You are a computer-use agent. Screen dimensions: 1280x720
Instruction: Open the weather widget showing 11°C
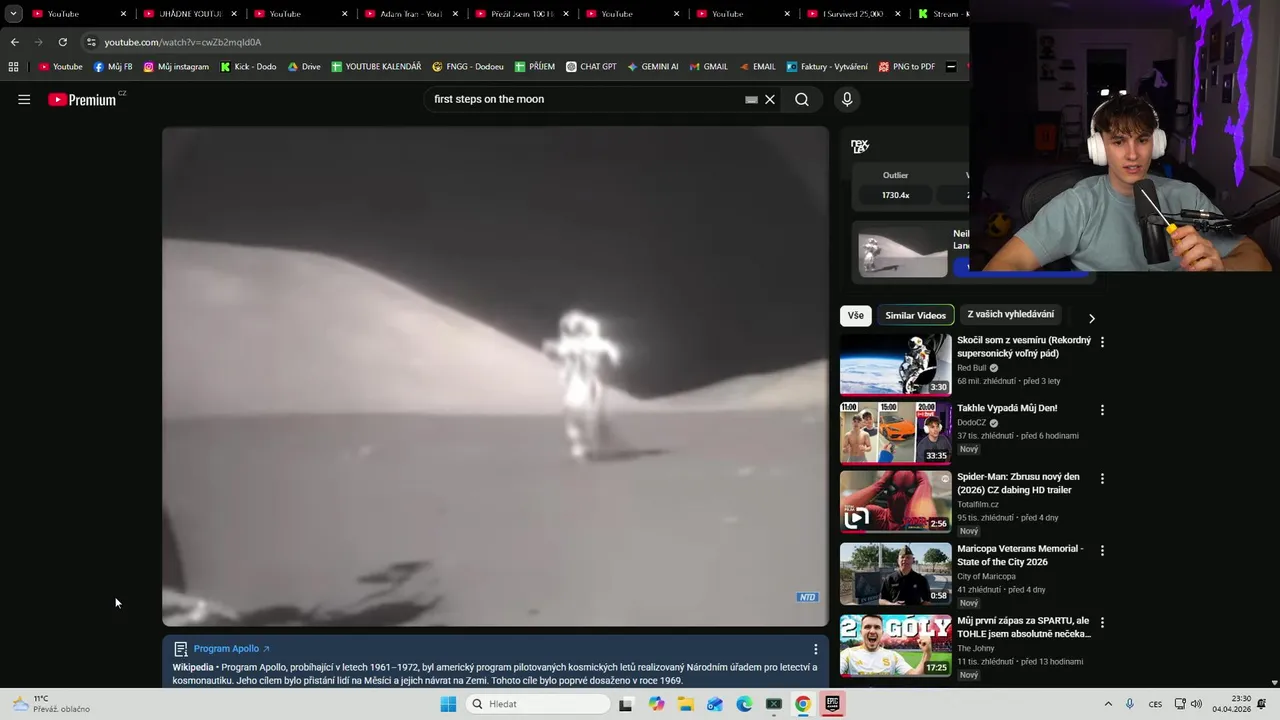(50, 704)
